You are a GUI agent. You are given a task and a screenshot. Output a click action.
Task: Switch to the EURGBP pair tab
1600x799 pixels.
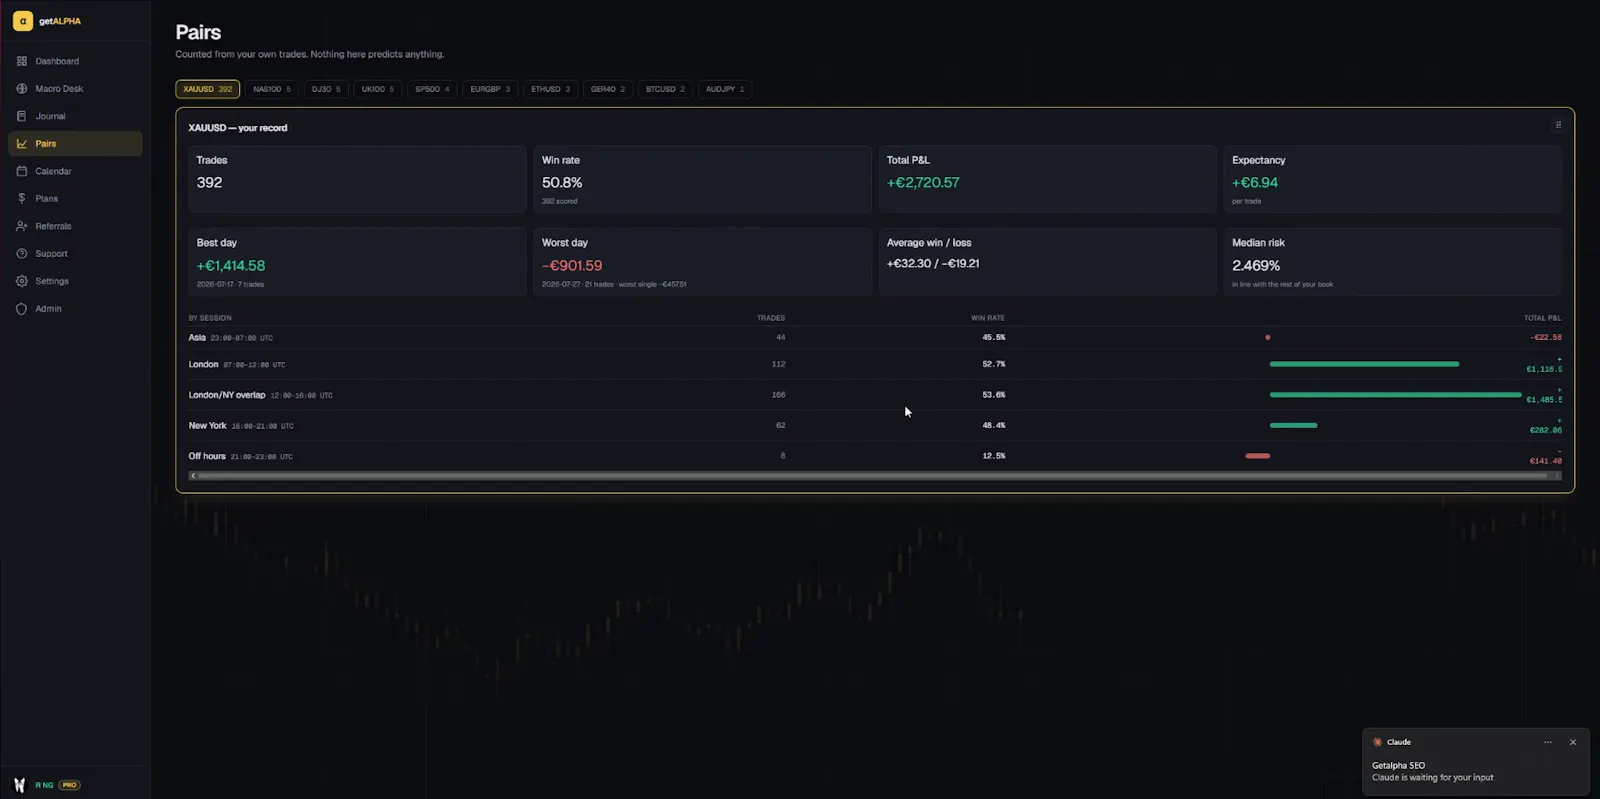coord(490,89)
